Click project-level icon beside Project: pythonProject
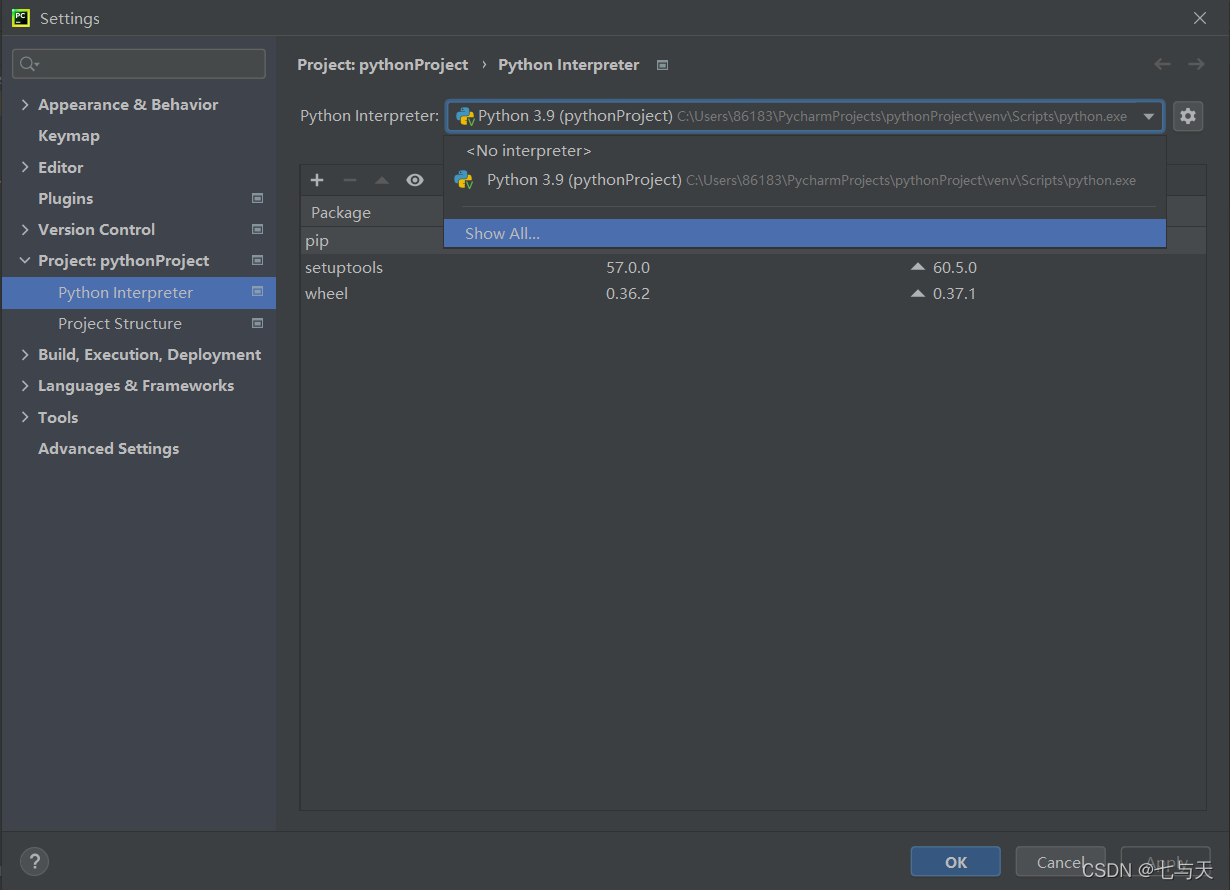The width and height of the screenshot is (1230, 890). tap(257, 260)
